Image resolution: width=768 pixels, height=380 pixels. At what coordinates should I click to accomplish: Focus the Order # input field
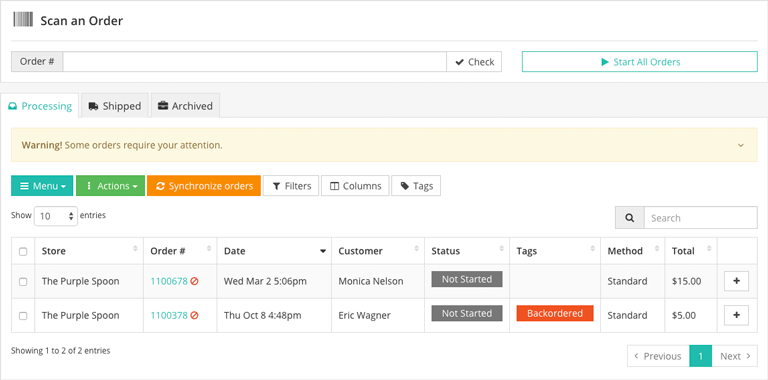tap(255, 62)
